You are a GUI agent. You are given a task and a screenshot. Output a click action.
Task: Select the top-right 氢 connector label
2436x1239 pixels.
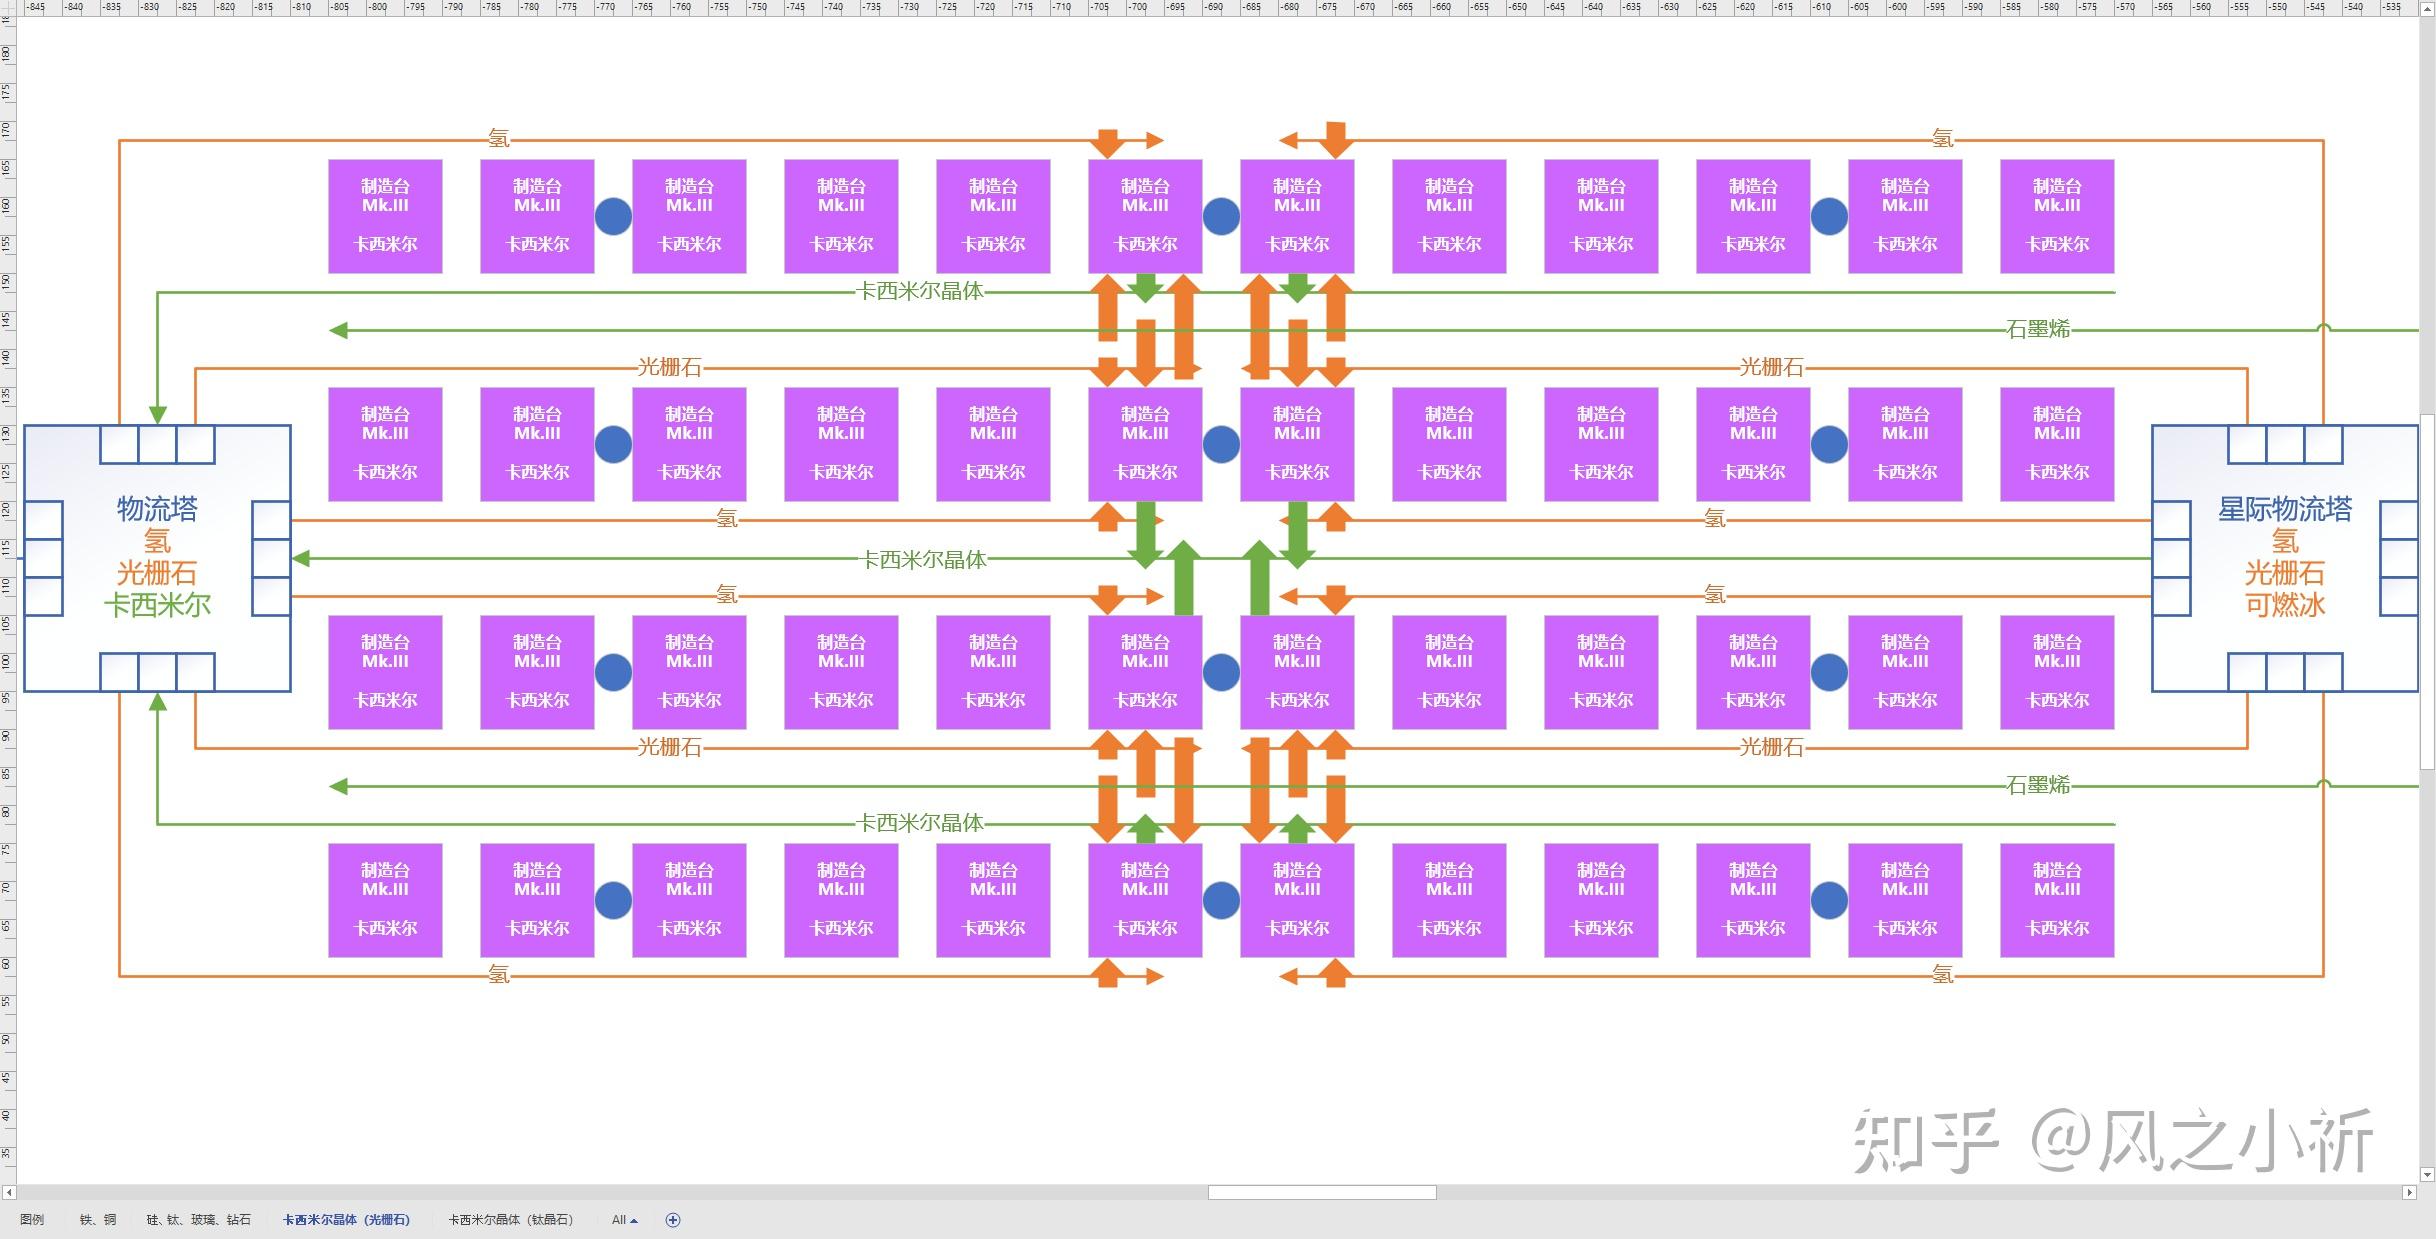tap(1942, 139)
